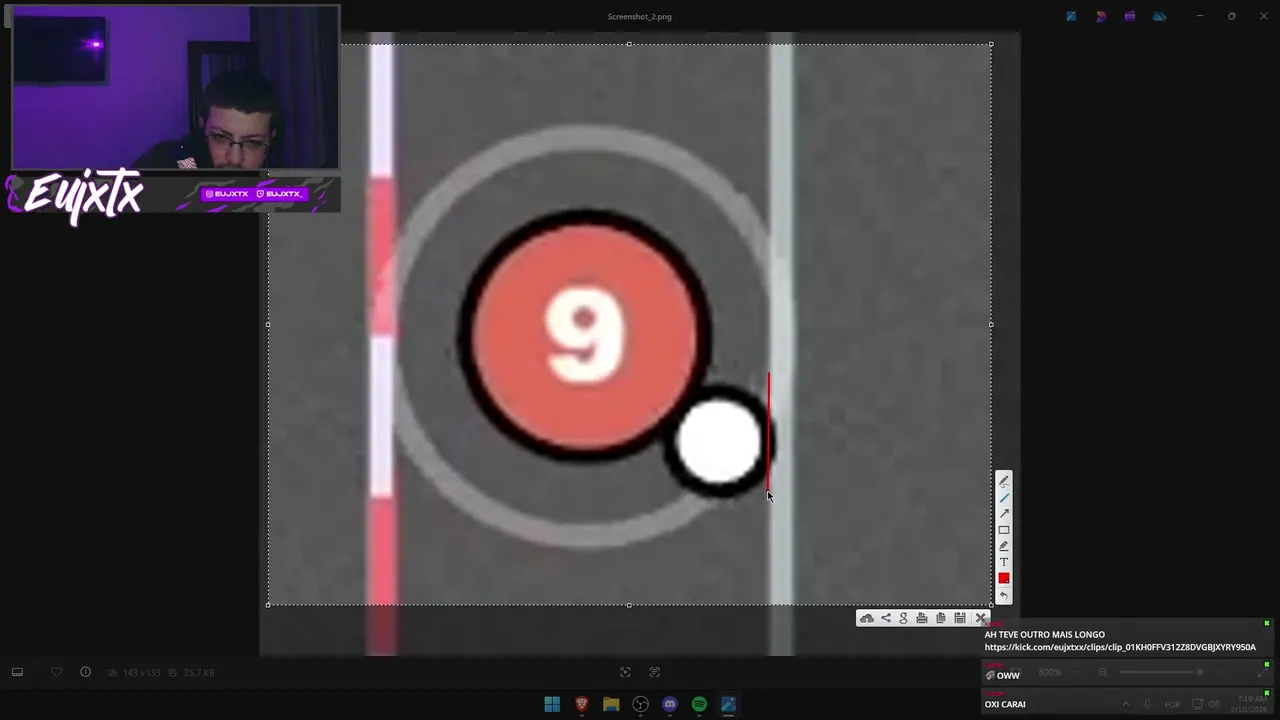Open Discord from taskbar

point(670,704)
